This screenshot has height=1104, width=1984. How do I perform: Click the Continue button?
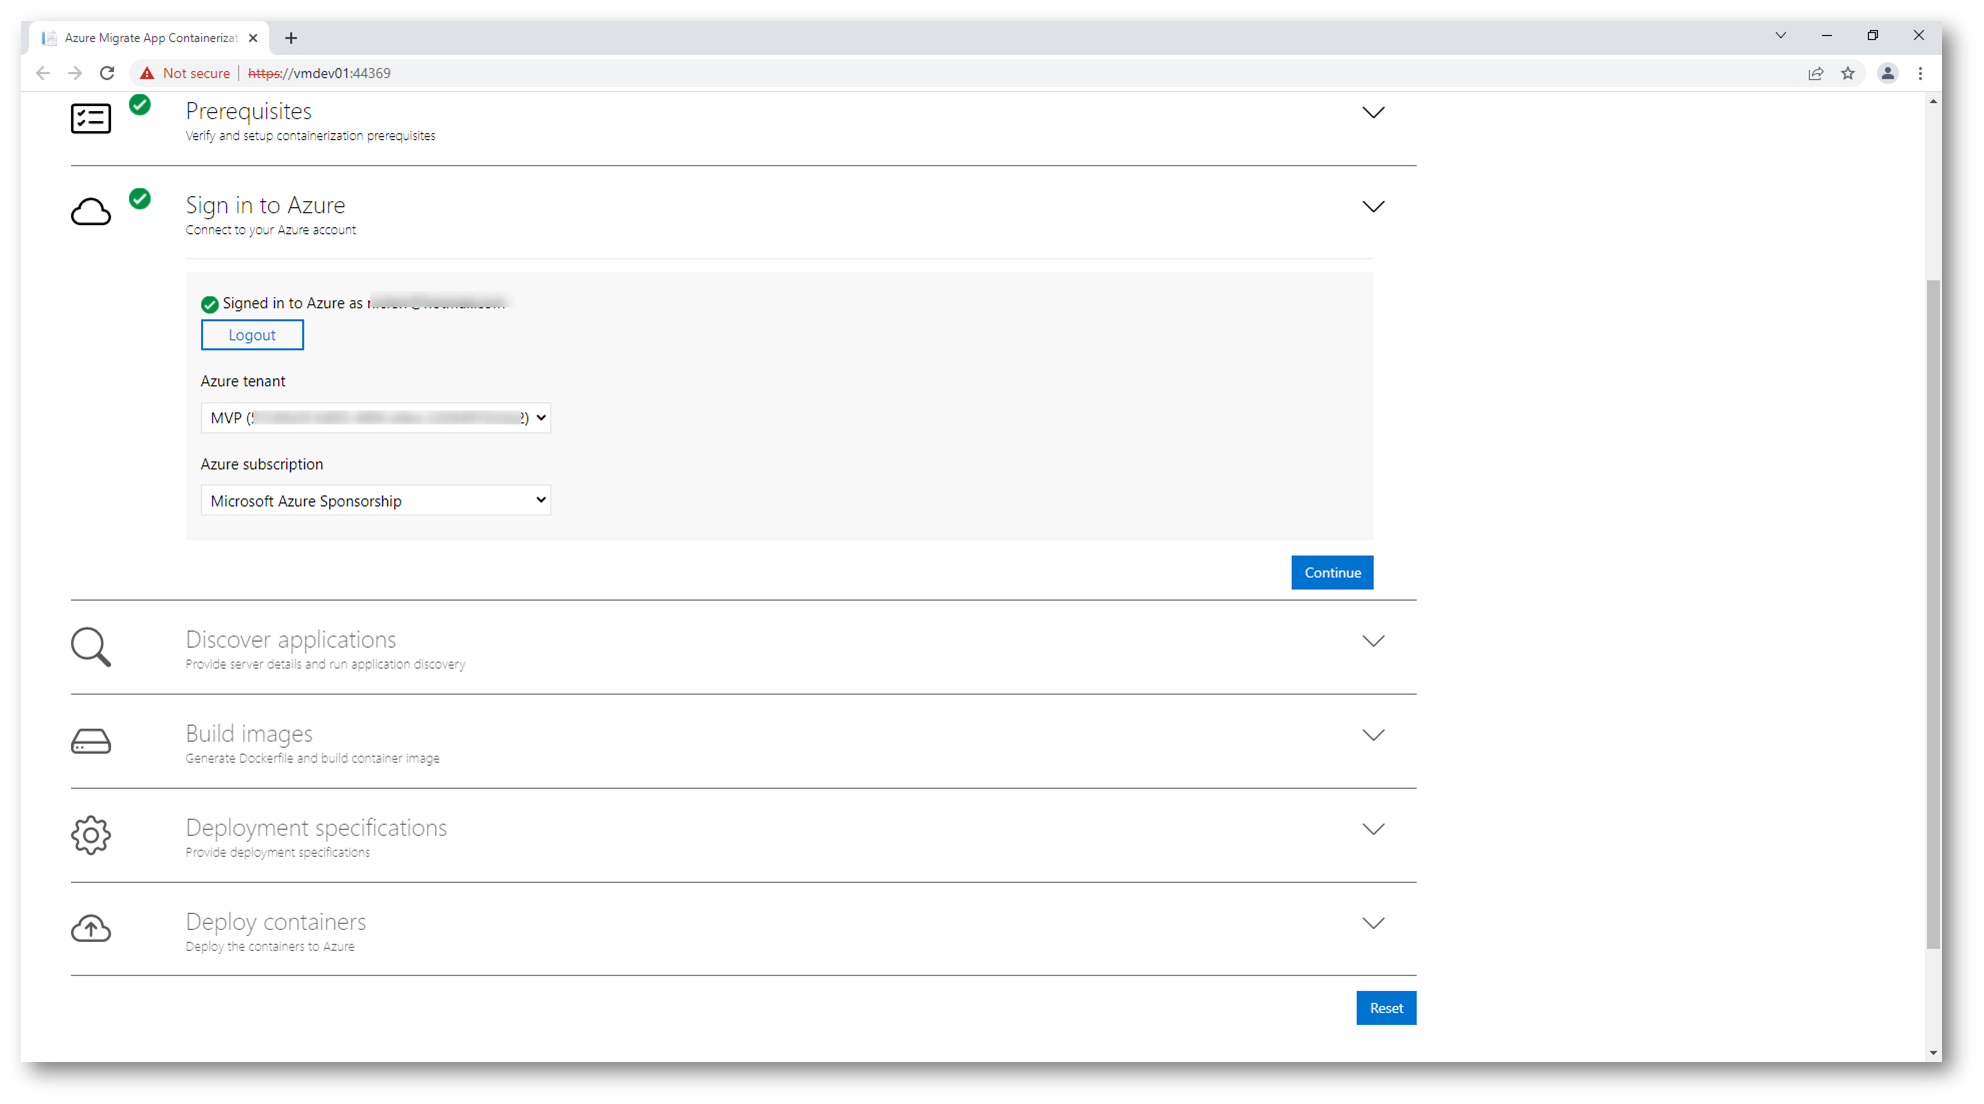point(1332,573)
